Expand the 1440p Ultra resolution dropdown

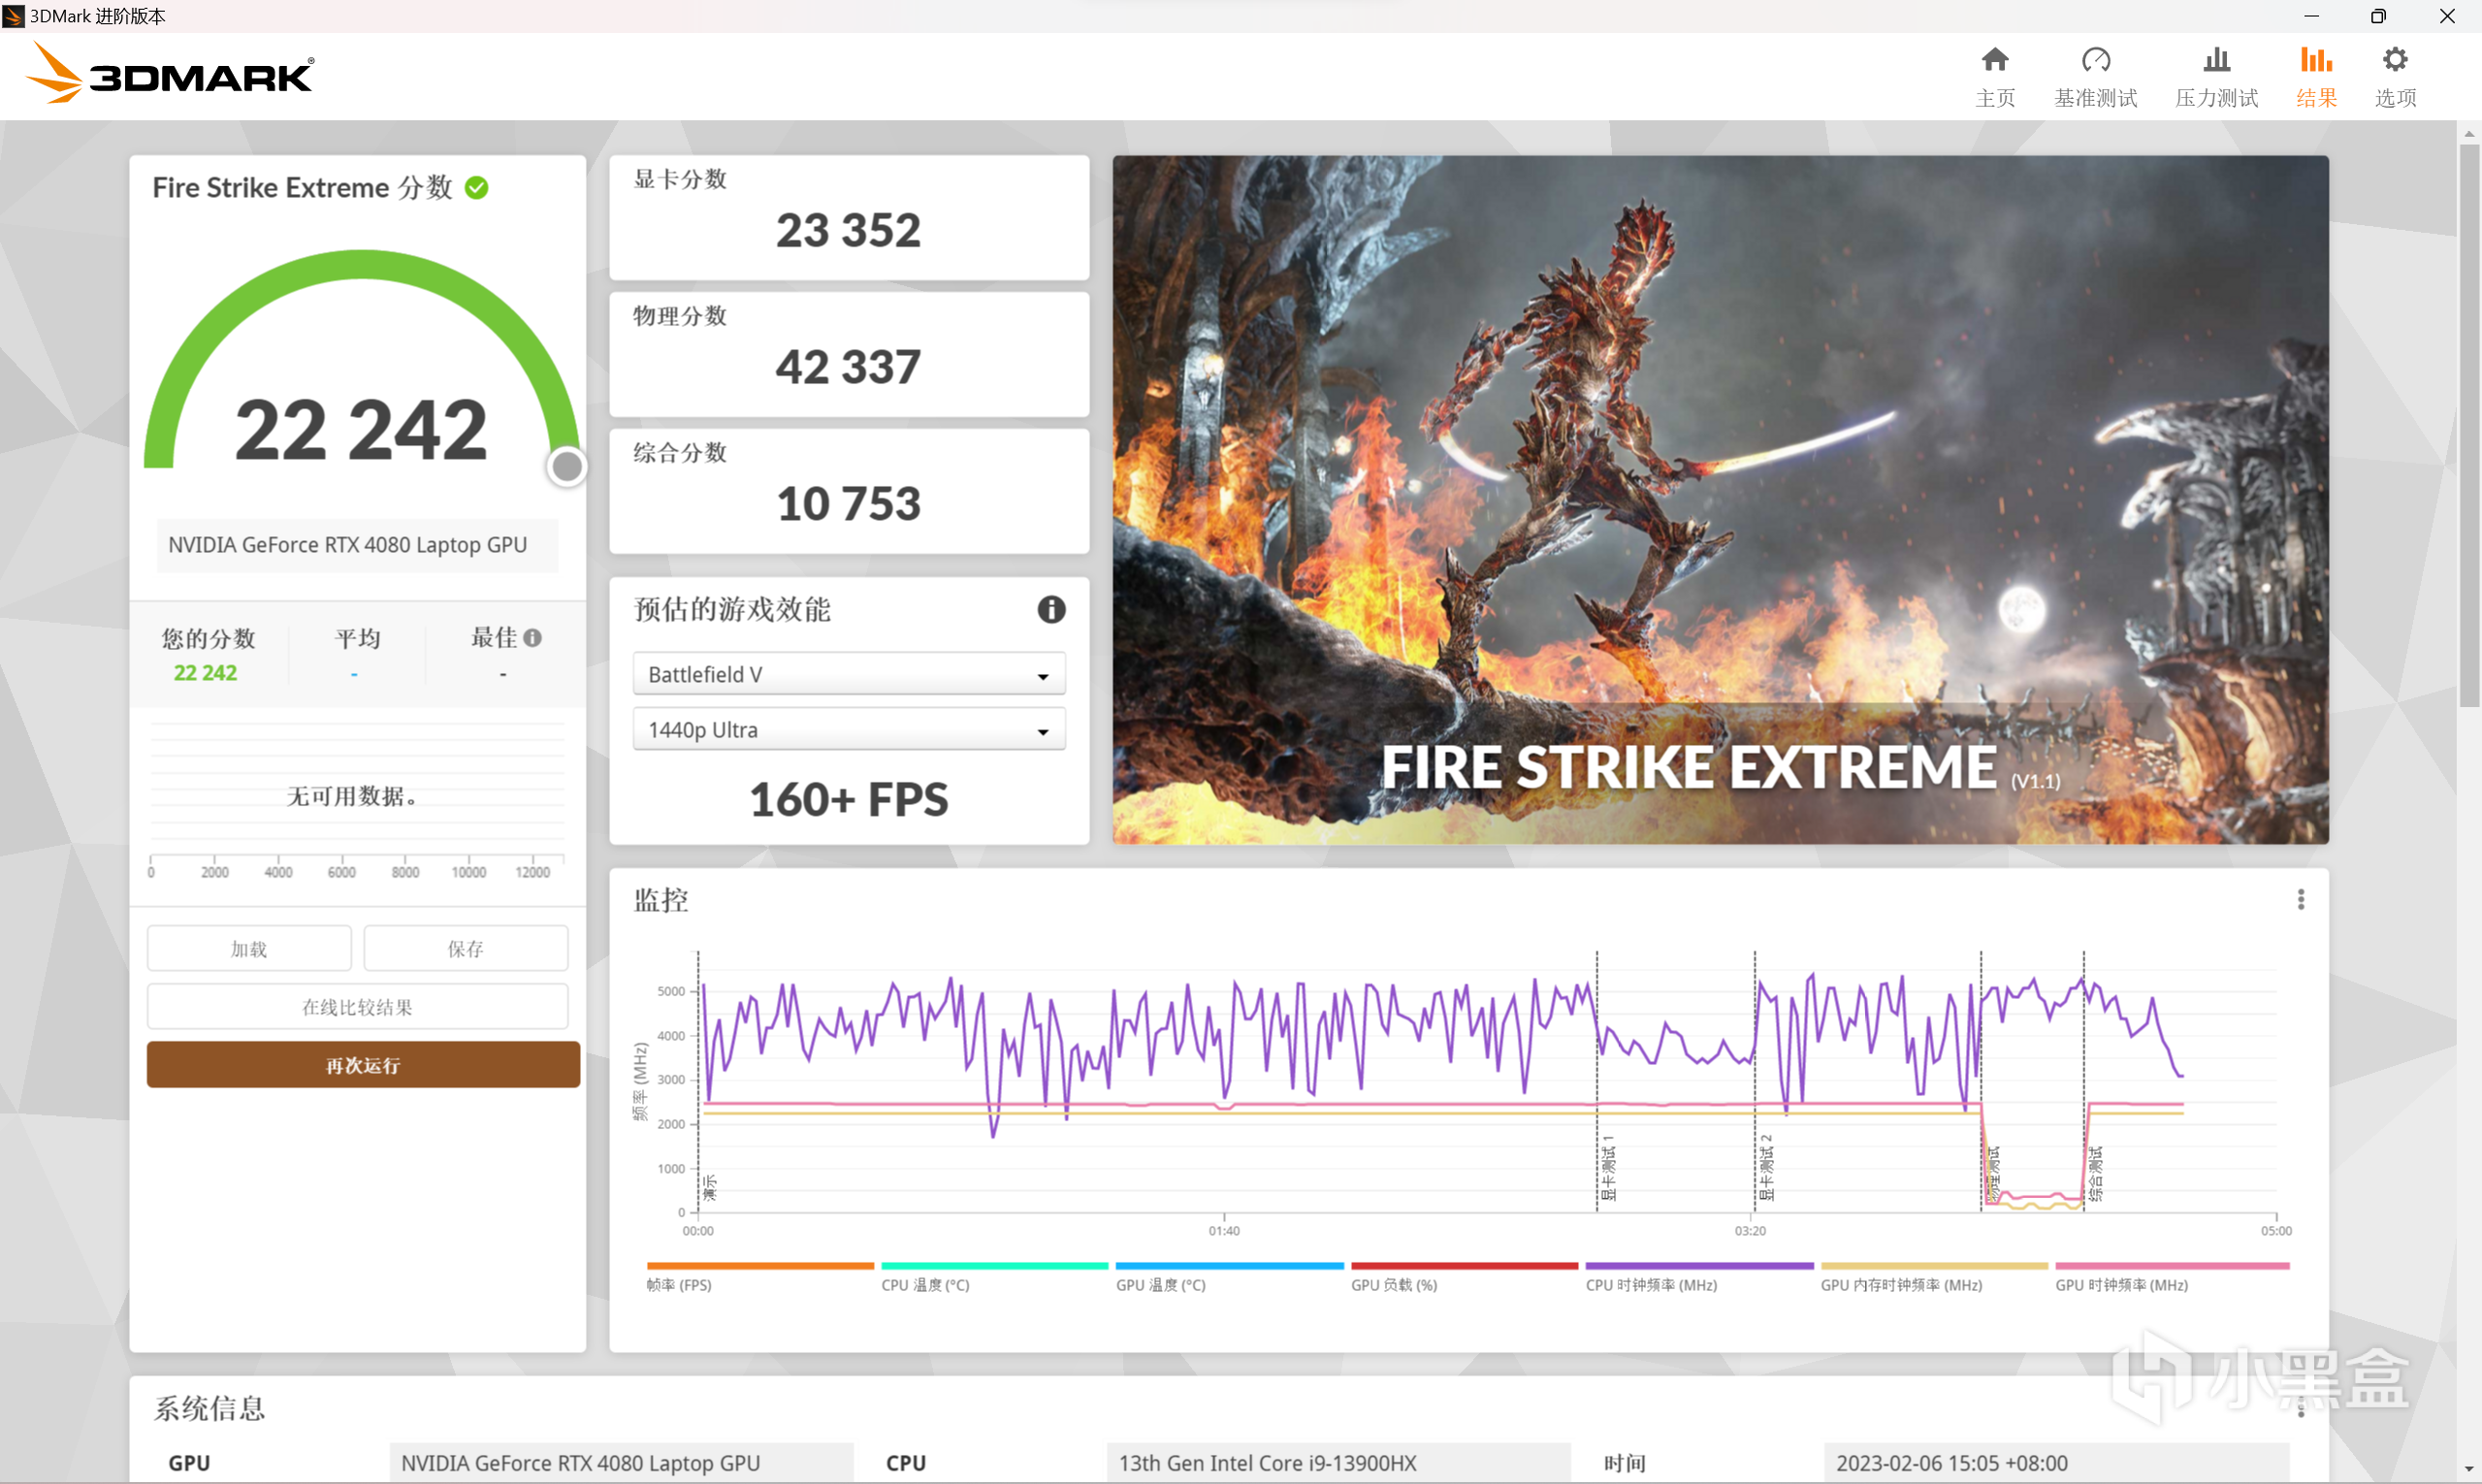pos(848,730)
